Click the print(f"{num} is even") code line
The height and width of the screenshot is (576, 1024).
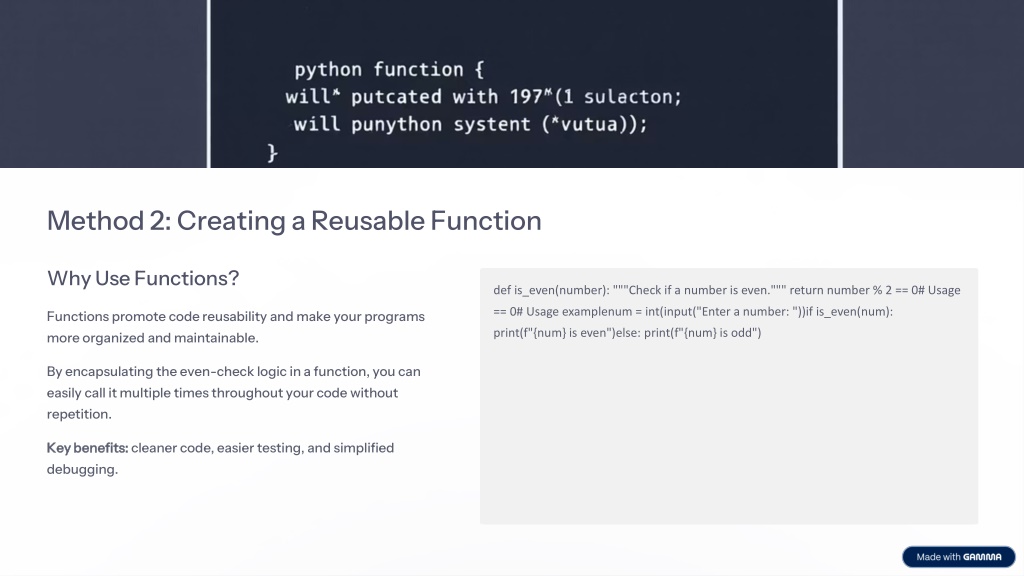565,333
